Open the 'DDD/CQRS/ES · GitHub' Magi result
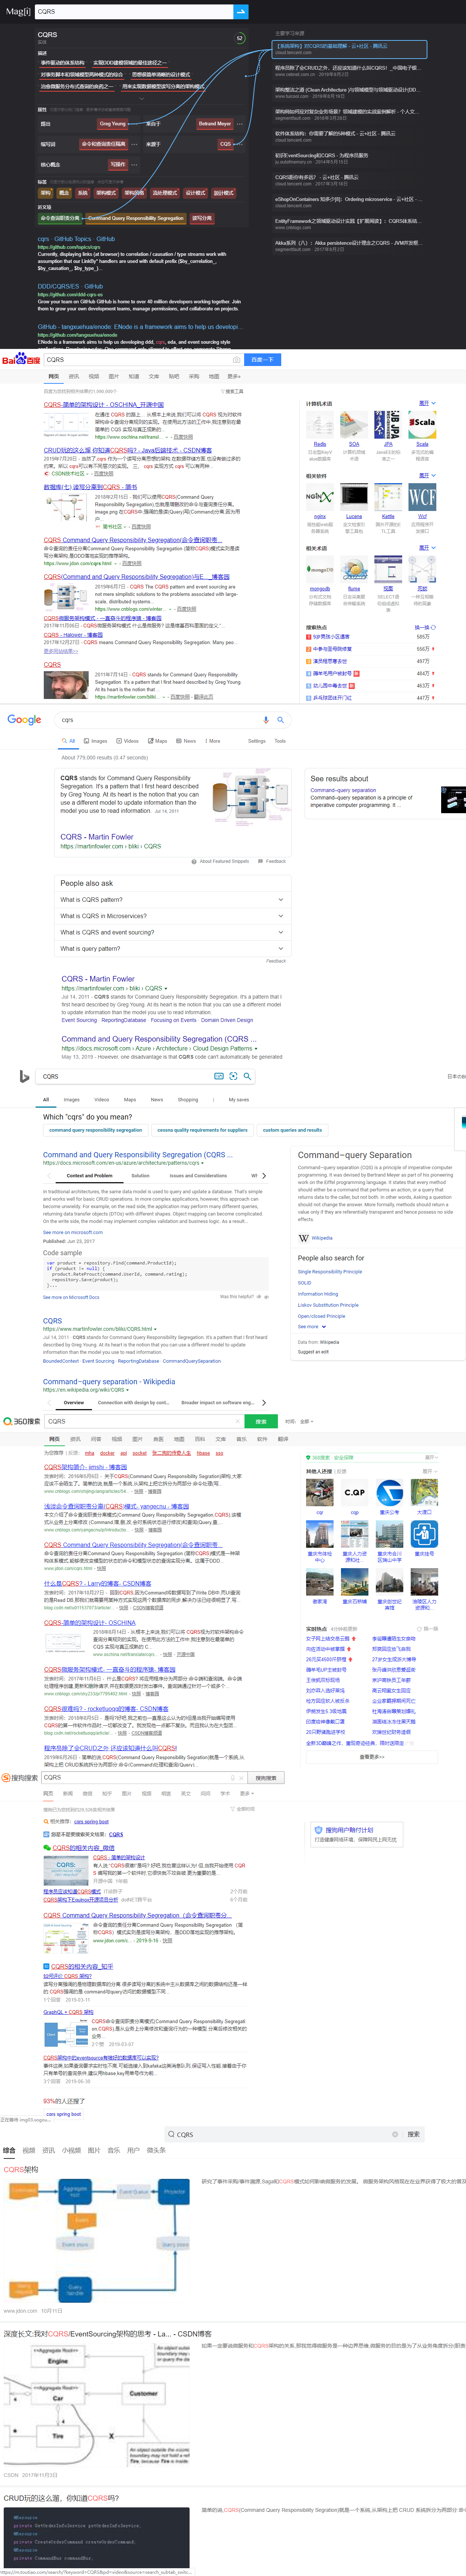Image resolution: width=466 pixels, height=2576 pixels. click(70, 286)
